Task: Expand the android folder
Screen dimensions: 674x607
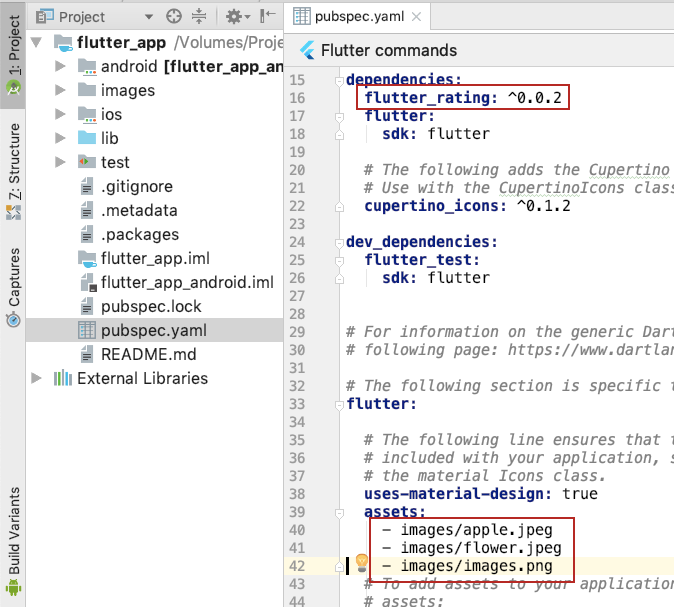Action: pos(60,66)
